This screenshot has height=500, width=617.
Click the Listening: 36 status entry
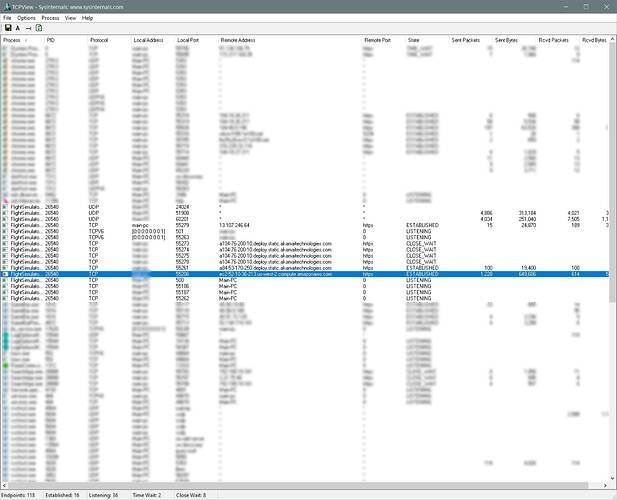[x=103, y=495]
